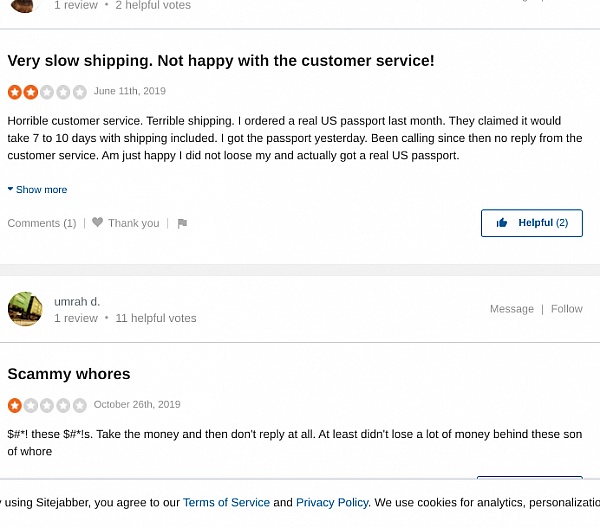Open the Privacy Policy link

(332, 503)
